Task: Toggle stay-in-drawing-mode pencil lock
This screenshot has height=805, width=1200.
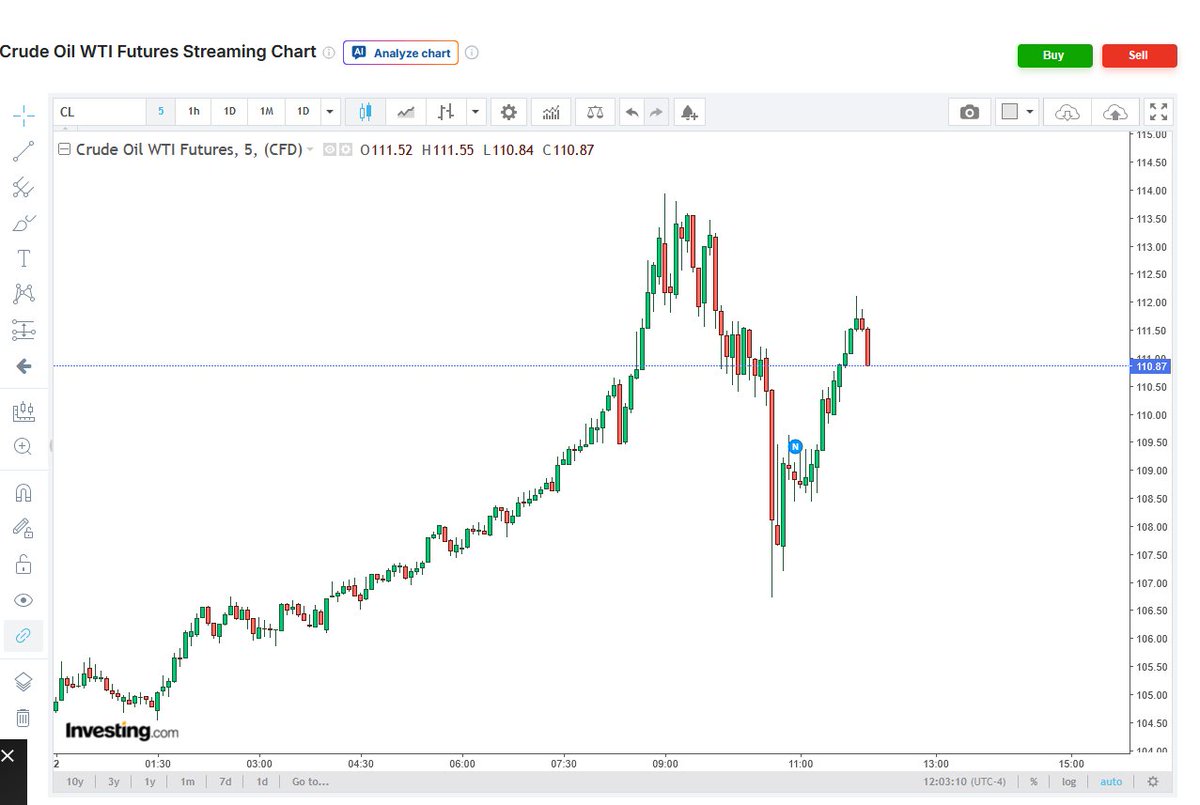Action: click(24, 528)
